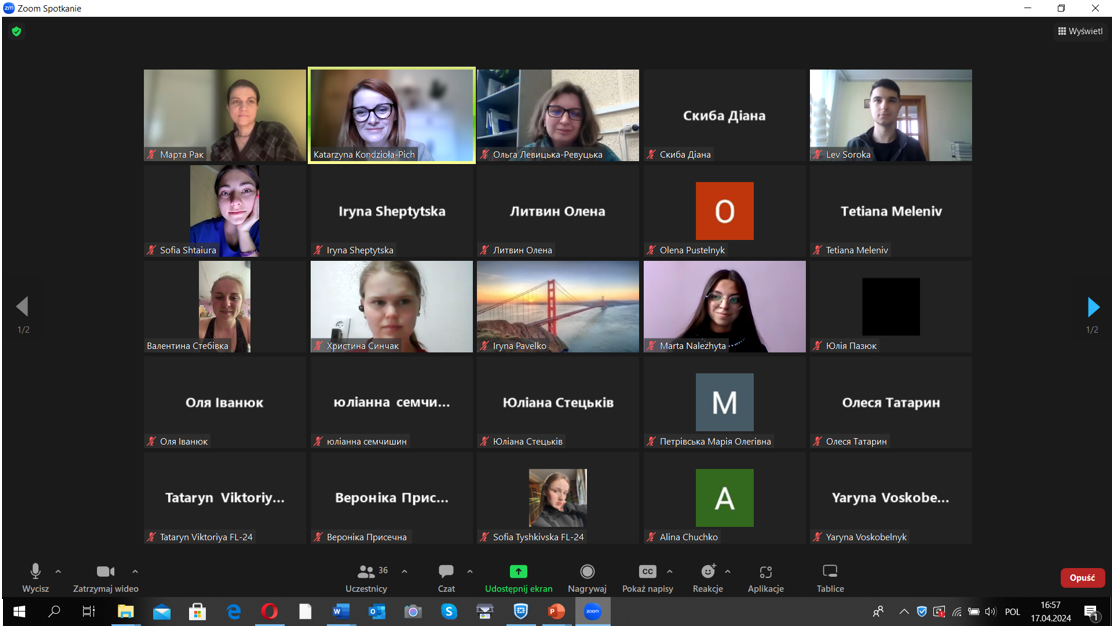Open Windows Start menu
This screenshot has height=627, width=1112.
pos(19,611)
